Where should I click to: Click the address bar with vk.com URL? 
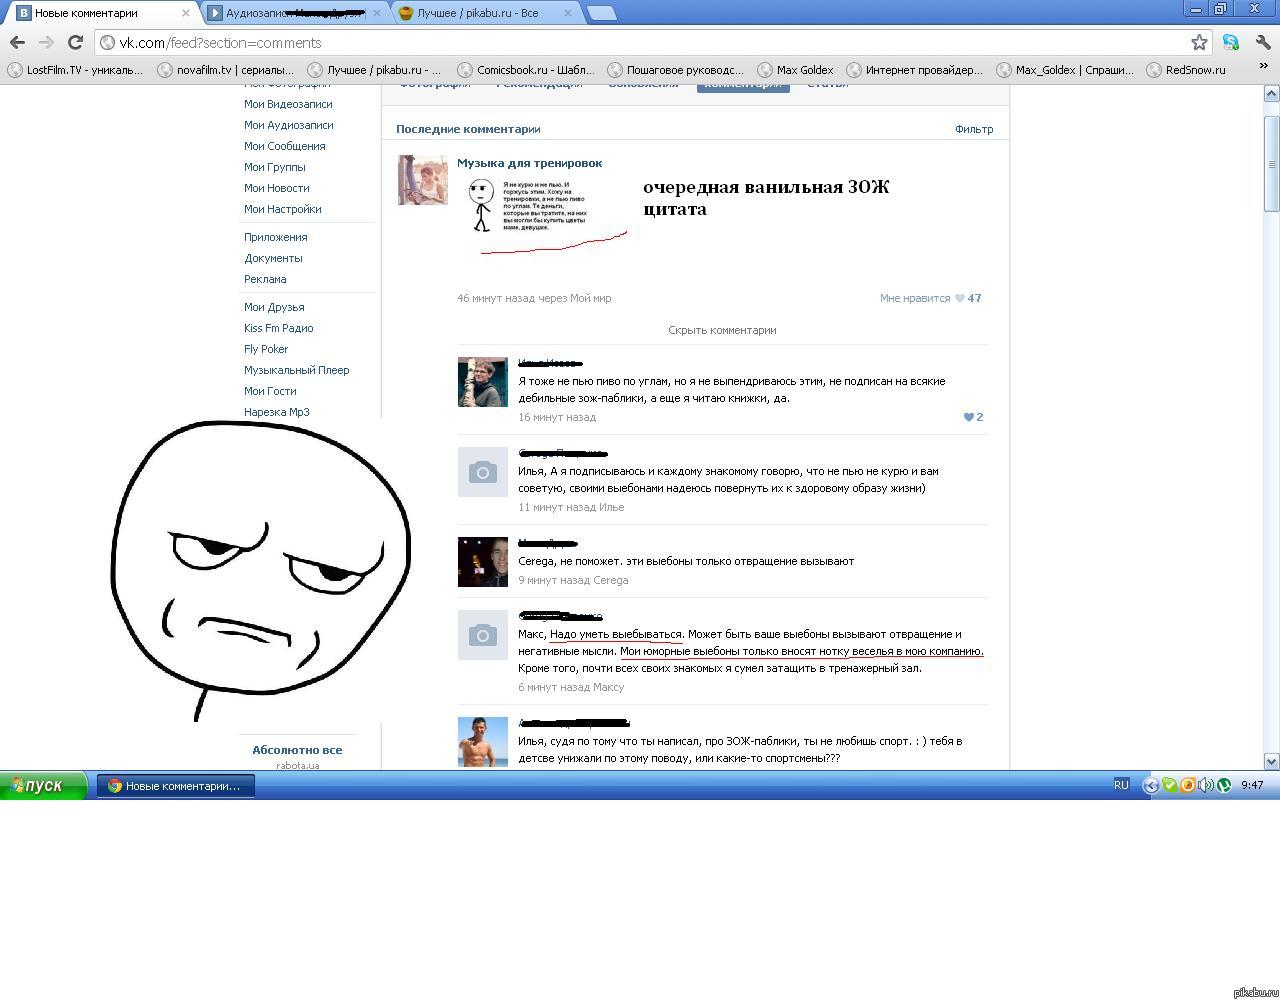tap(640, 42)
